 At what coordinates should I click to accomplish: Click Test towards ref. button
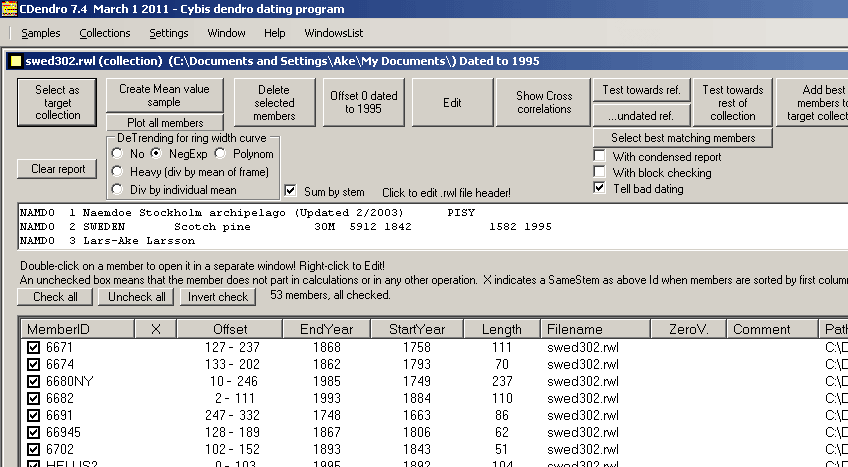coord(641,90)
